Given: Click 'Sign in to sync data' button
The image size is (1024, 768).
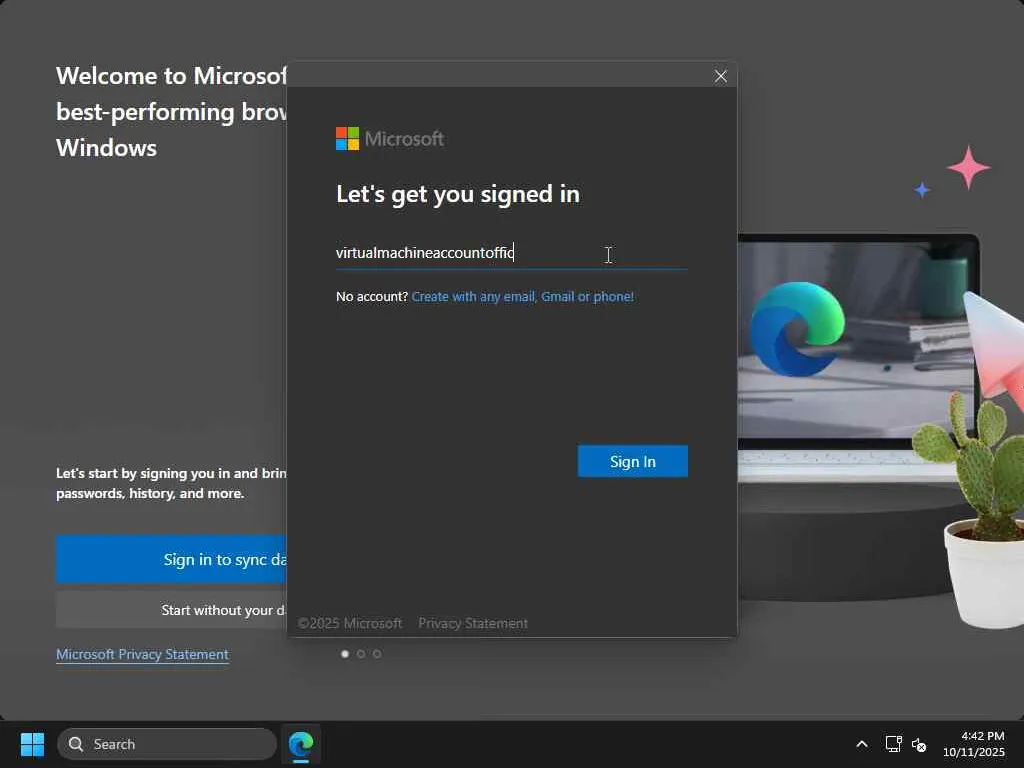Looking at the screenshot, I should point(171,559).
